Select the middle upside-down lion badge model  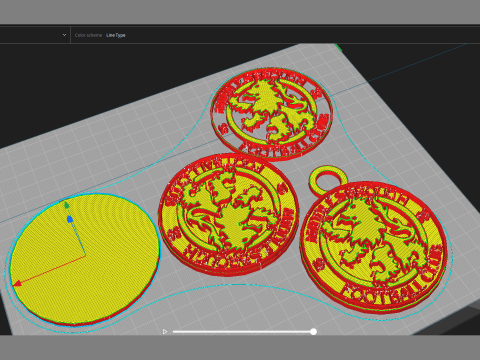point(228,214)
